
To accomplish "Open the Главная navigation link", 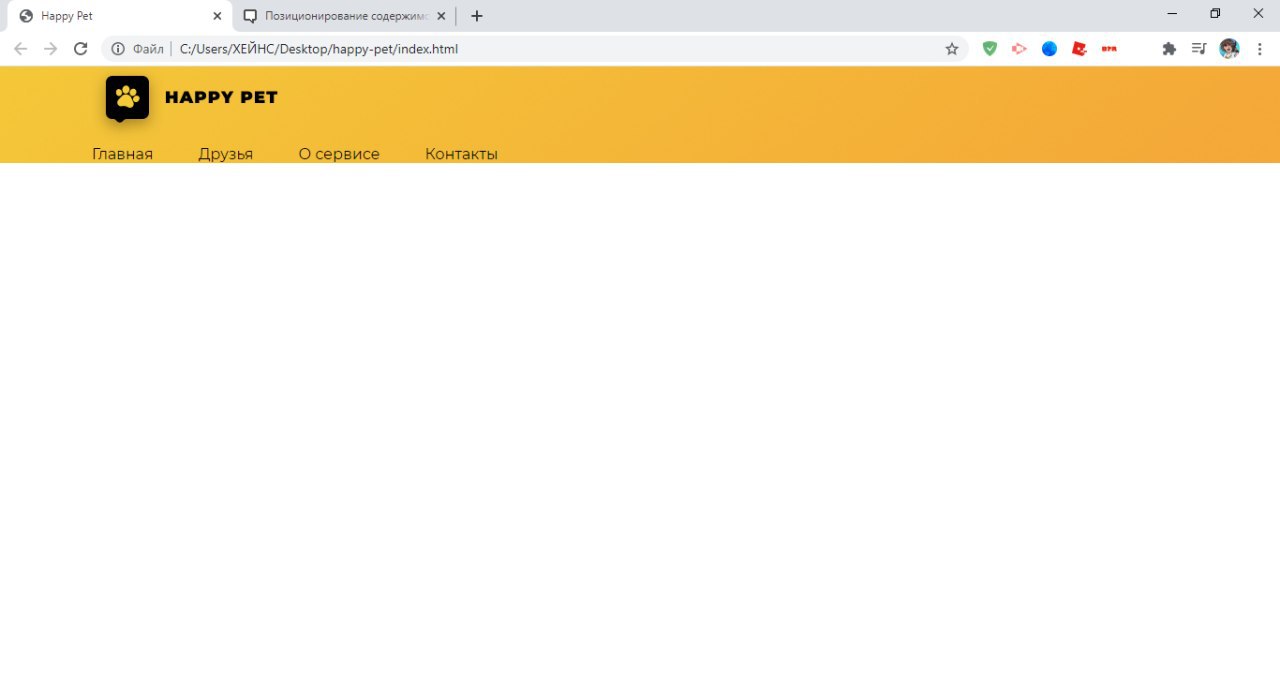I will tap(122, 154).
